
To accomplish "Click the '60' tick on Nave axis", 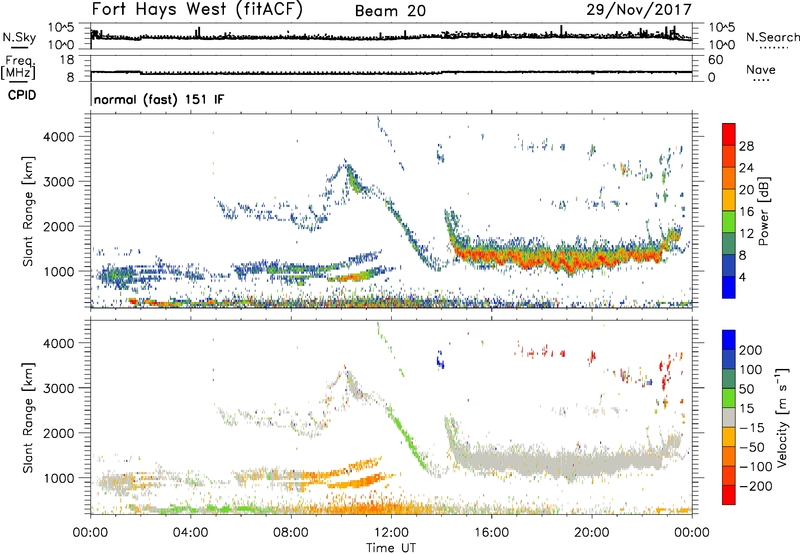I will [x=715, y=60].
